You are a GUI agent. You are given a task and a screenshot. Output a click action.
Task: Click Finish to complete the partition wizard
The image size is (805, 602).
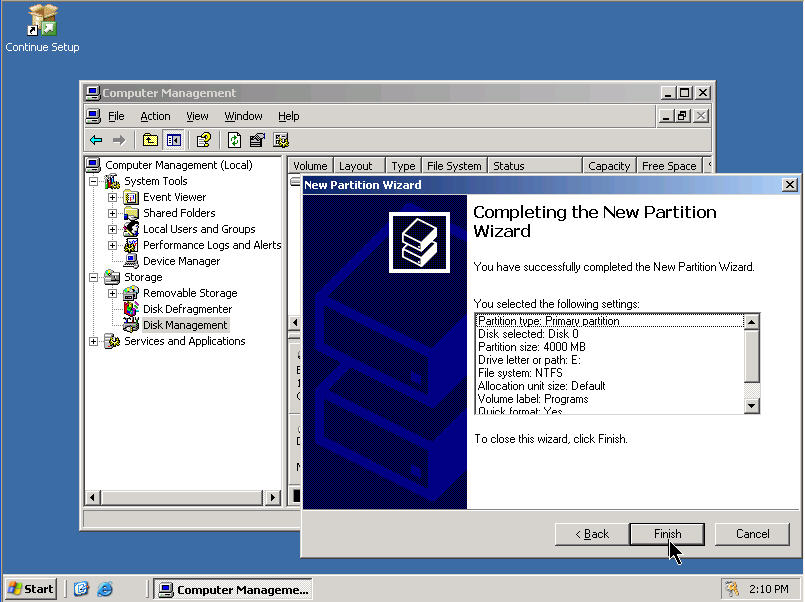coord(667,534)
